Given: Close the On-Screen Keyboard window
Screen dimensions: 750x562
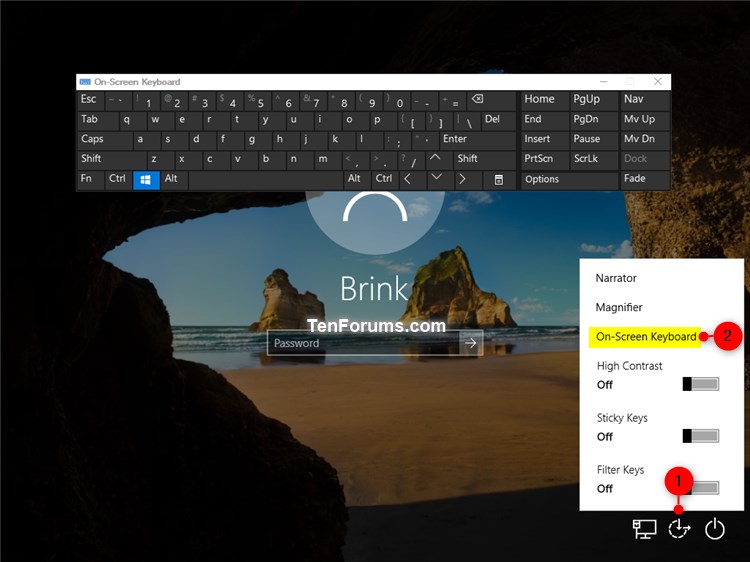Looking at the screenshot, I should pyautogui.click(x=658, y=82).
